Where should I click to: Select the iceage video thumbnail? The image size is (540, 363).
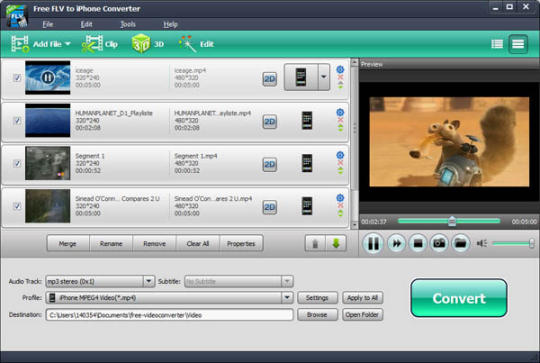pos(48,77)
